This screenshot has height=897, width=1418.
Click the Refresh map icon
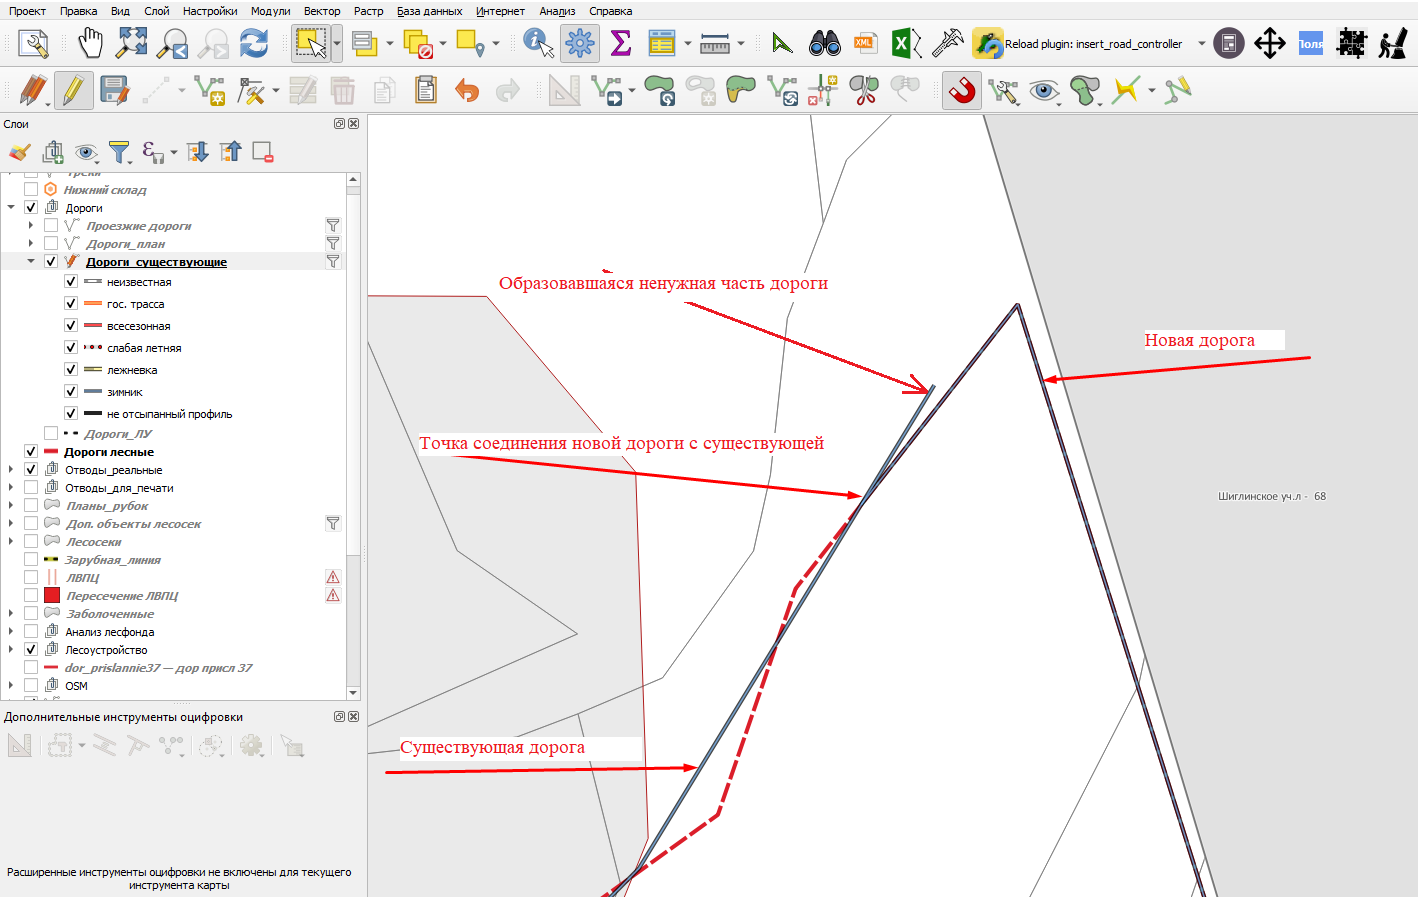point(254,43)
